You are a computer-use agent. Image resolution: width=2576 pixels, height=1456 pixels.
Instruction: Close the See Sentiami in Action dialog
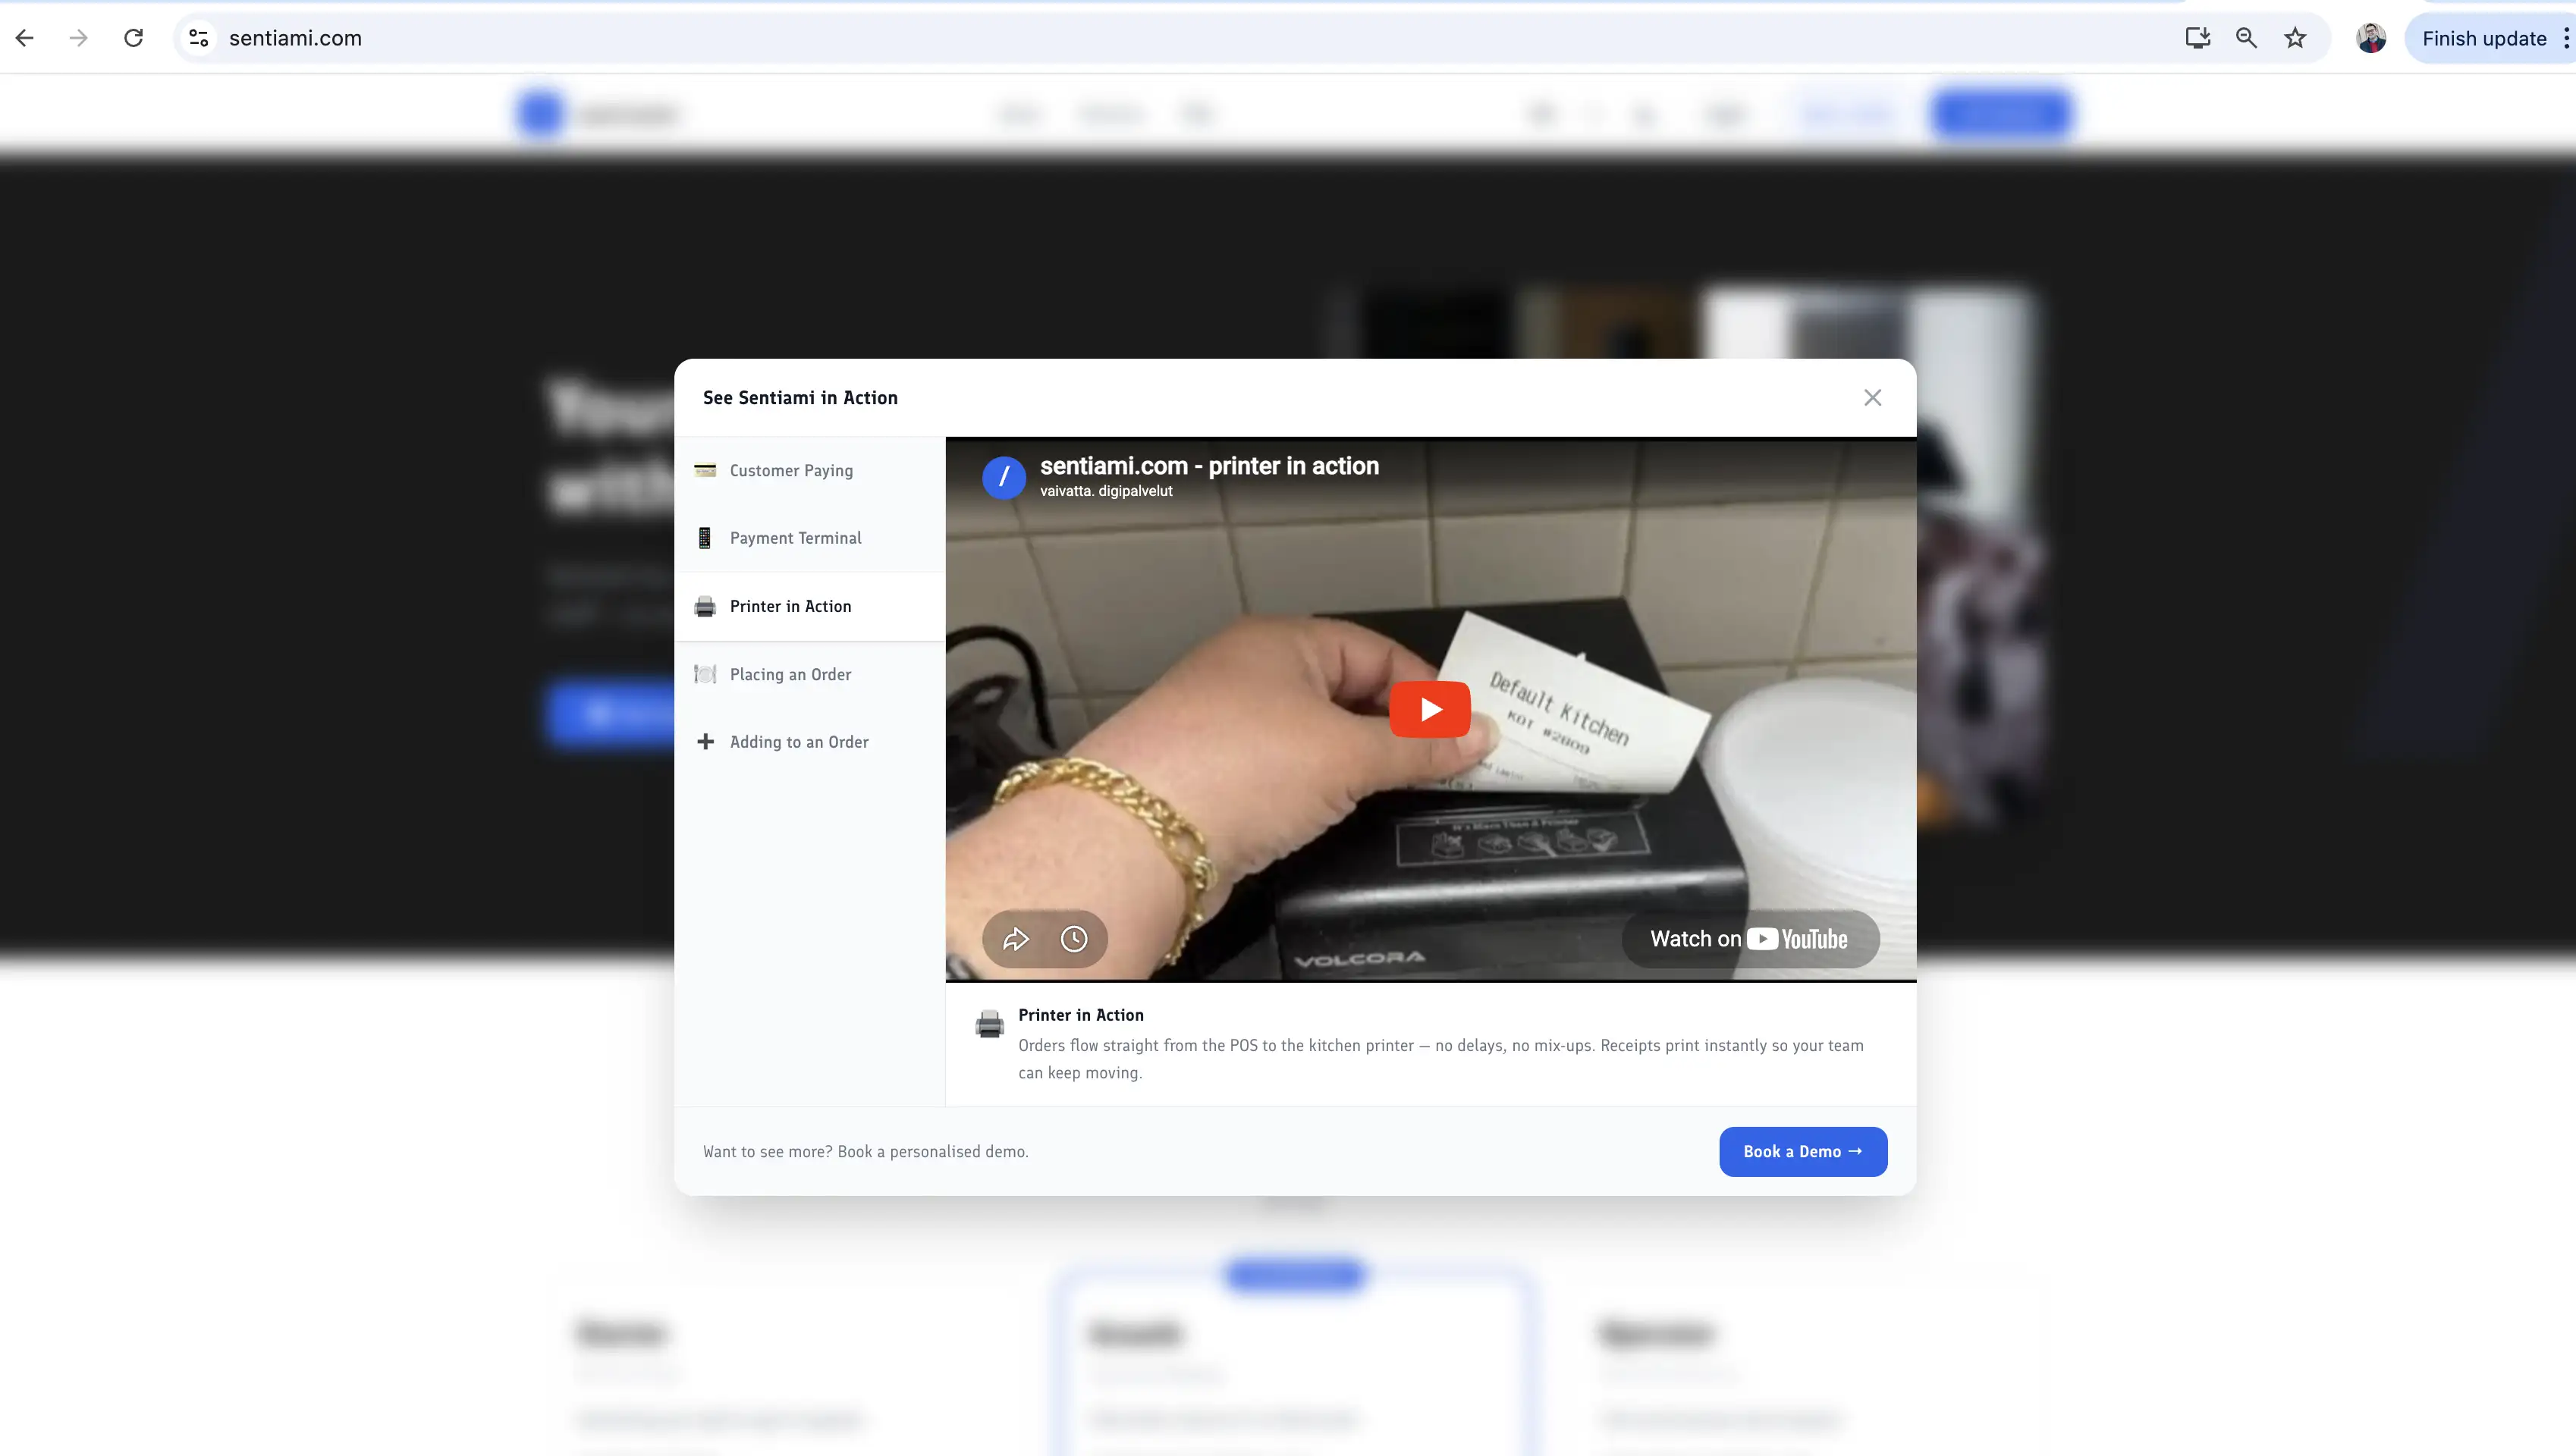pos(1872,398)
